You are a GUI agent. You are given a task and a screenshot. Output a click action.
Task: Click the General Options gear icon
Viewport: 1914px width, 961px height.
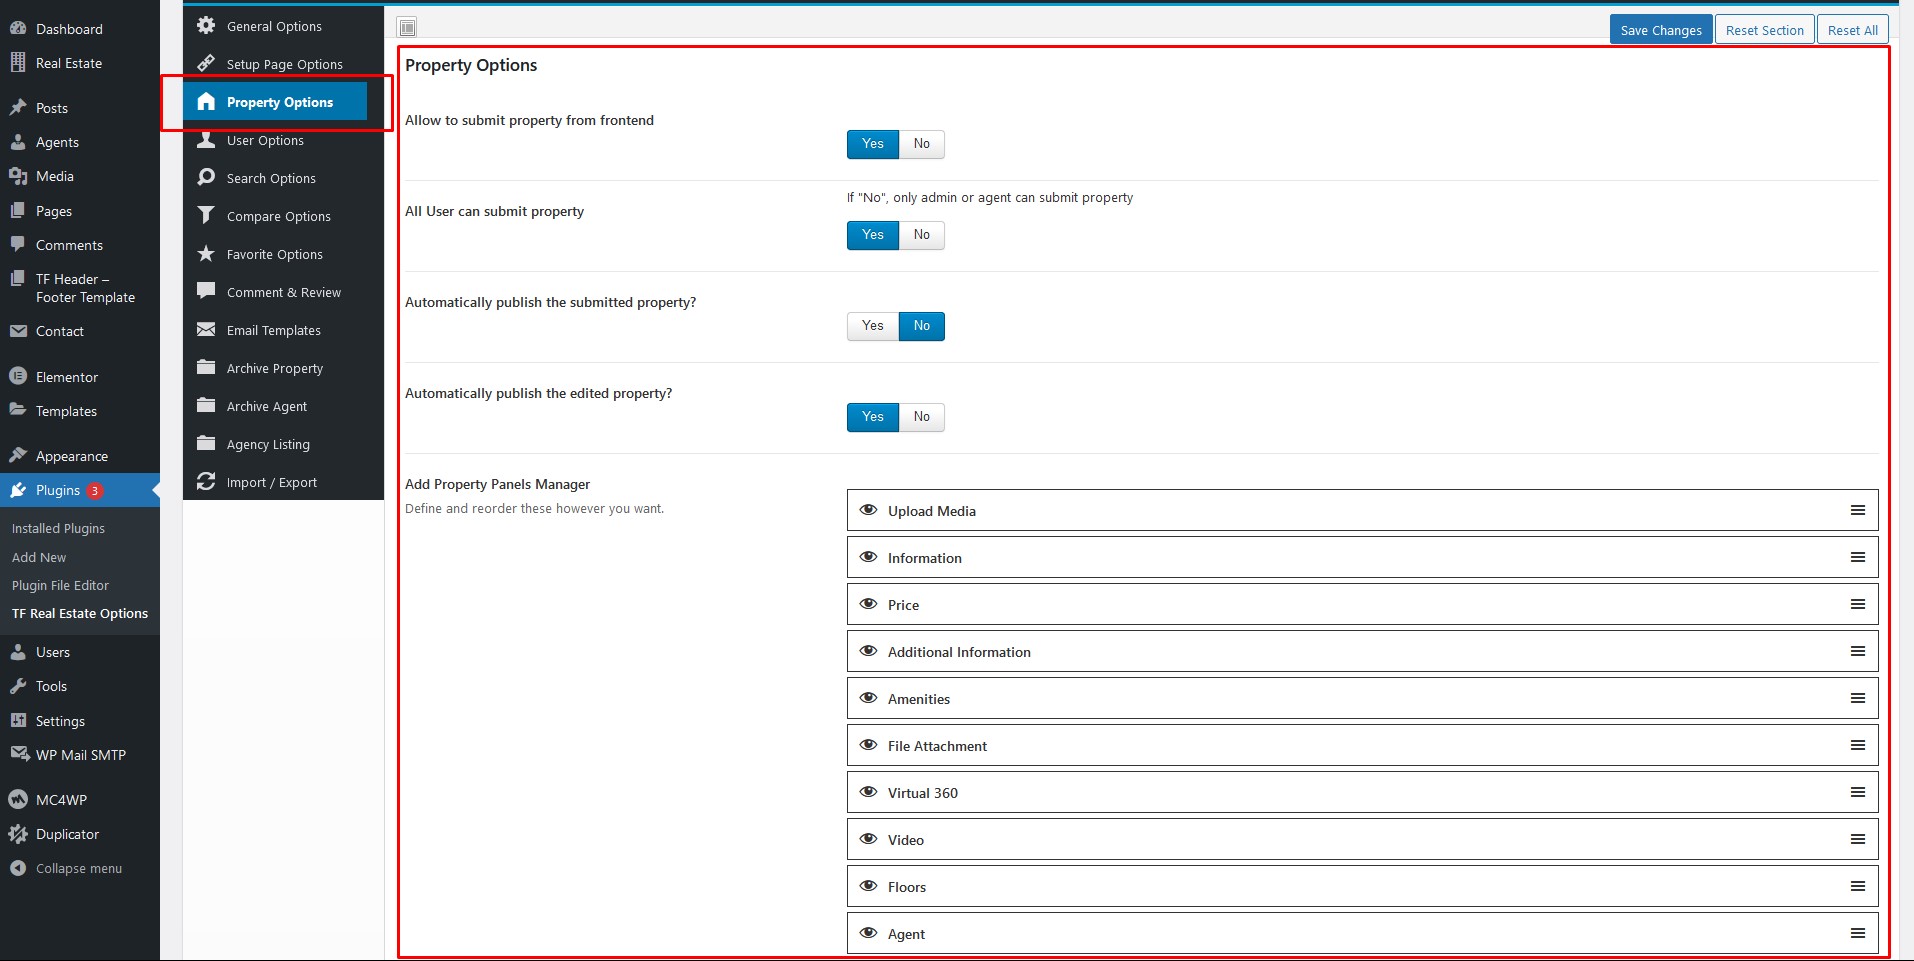click(x=206, y=26)
